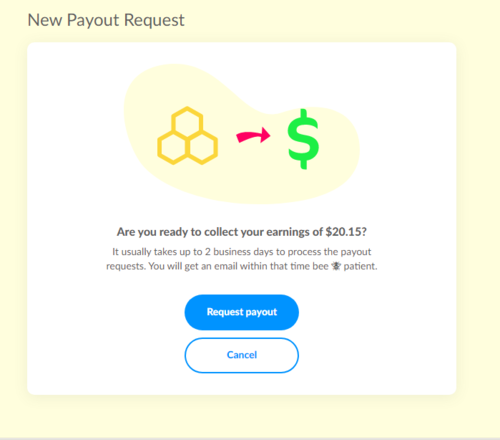This screenshot has width=500, height=440.
Task: Click the yellow honeycomb icon
Action: pos(187,135)
